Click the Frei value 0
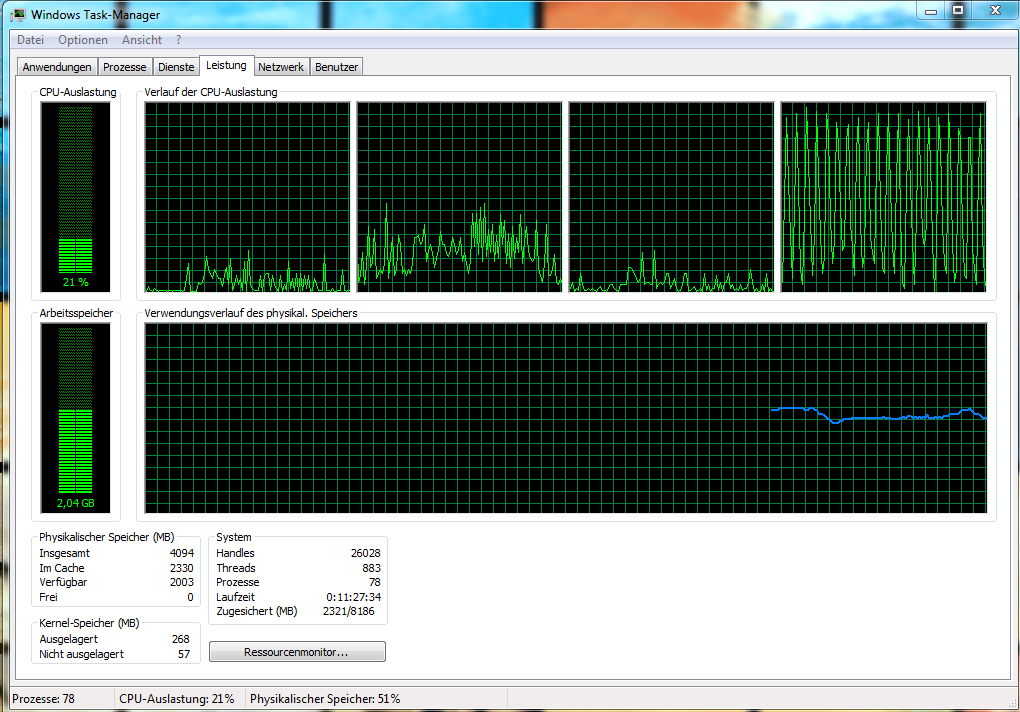The width and height of the screenshot is (1020, 712). pos(191,597)
